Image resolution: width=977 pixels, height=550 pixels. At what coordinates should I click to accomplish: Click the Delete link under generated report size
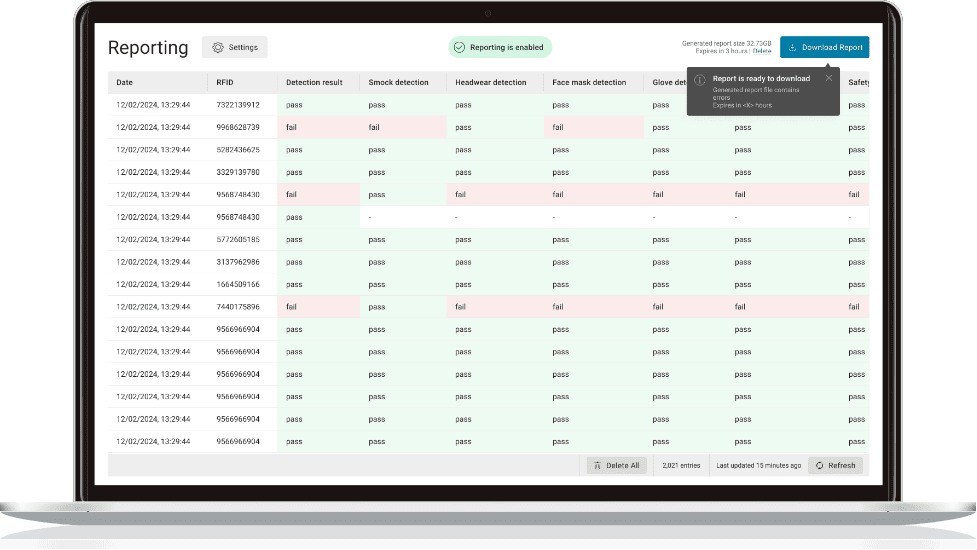763,51
